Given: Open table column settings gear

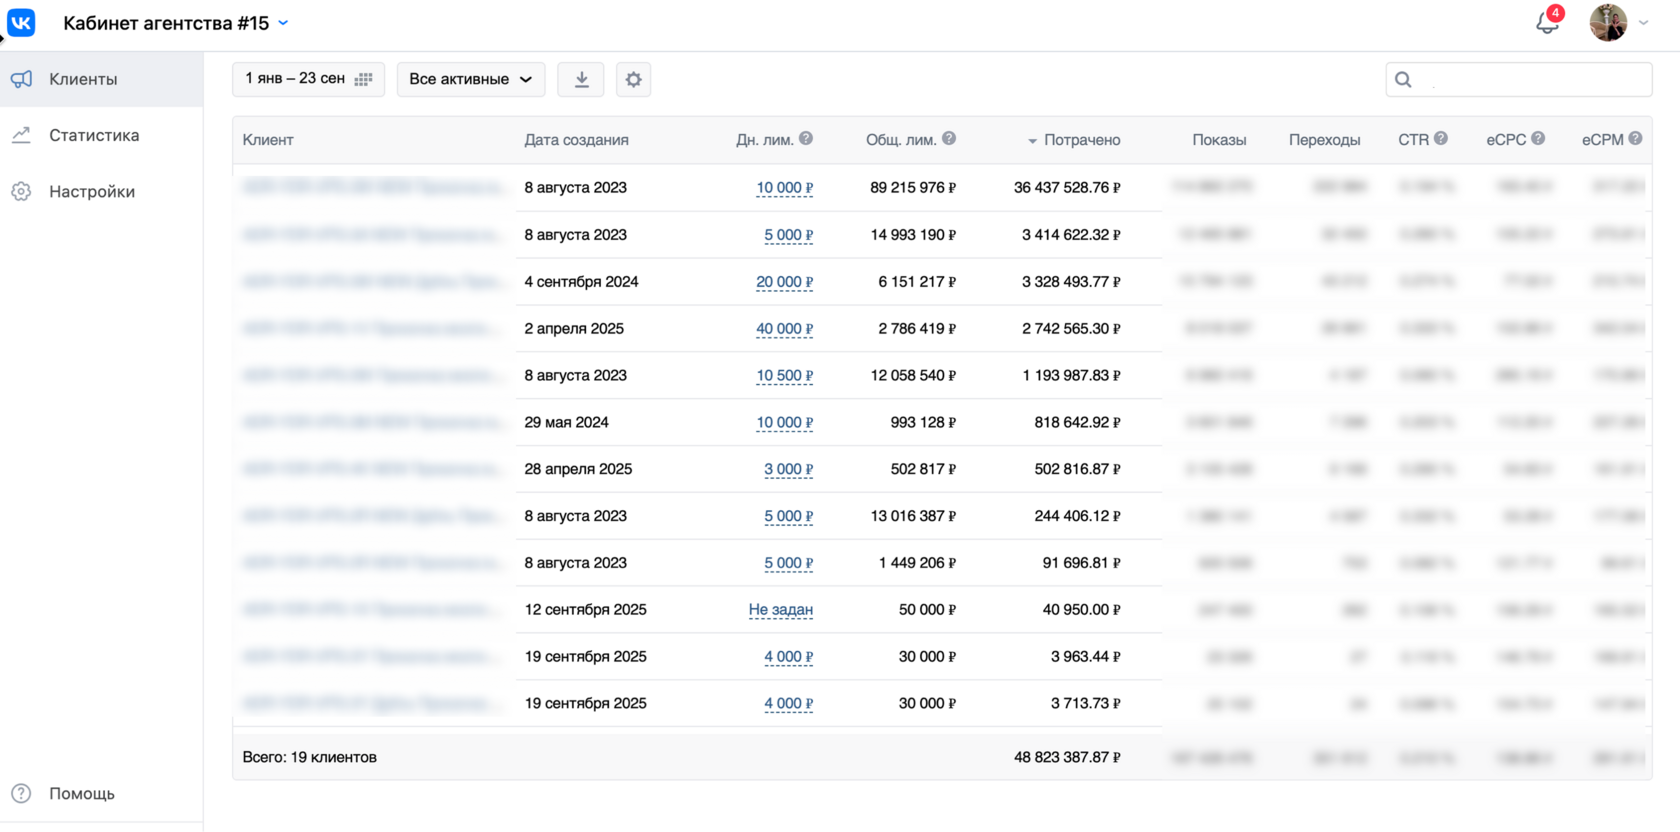Looking at the screenshot, I should tap(633, 79).
